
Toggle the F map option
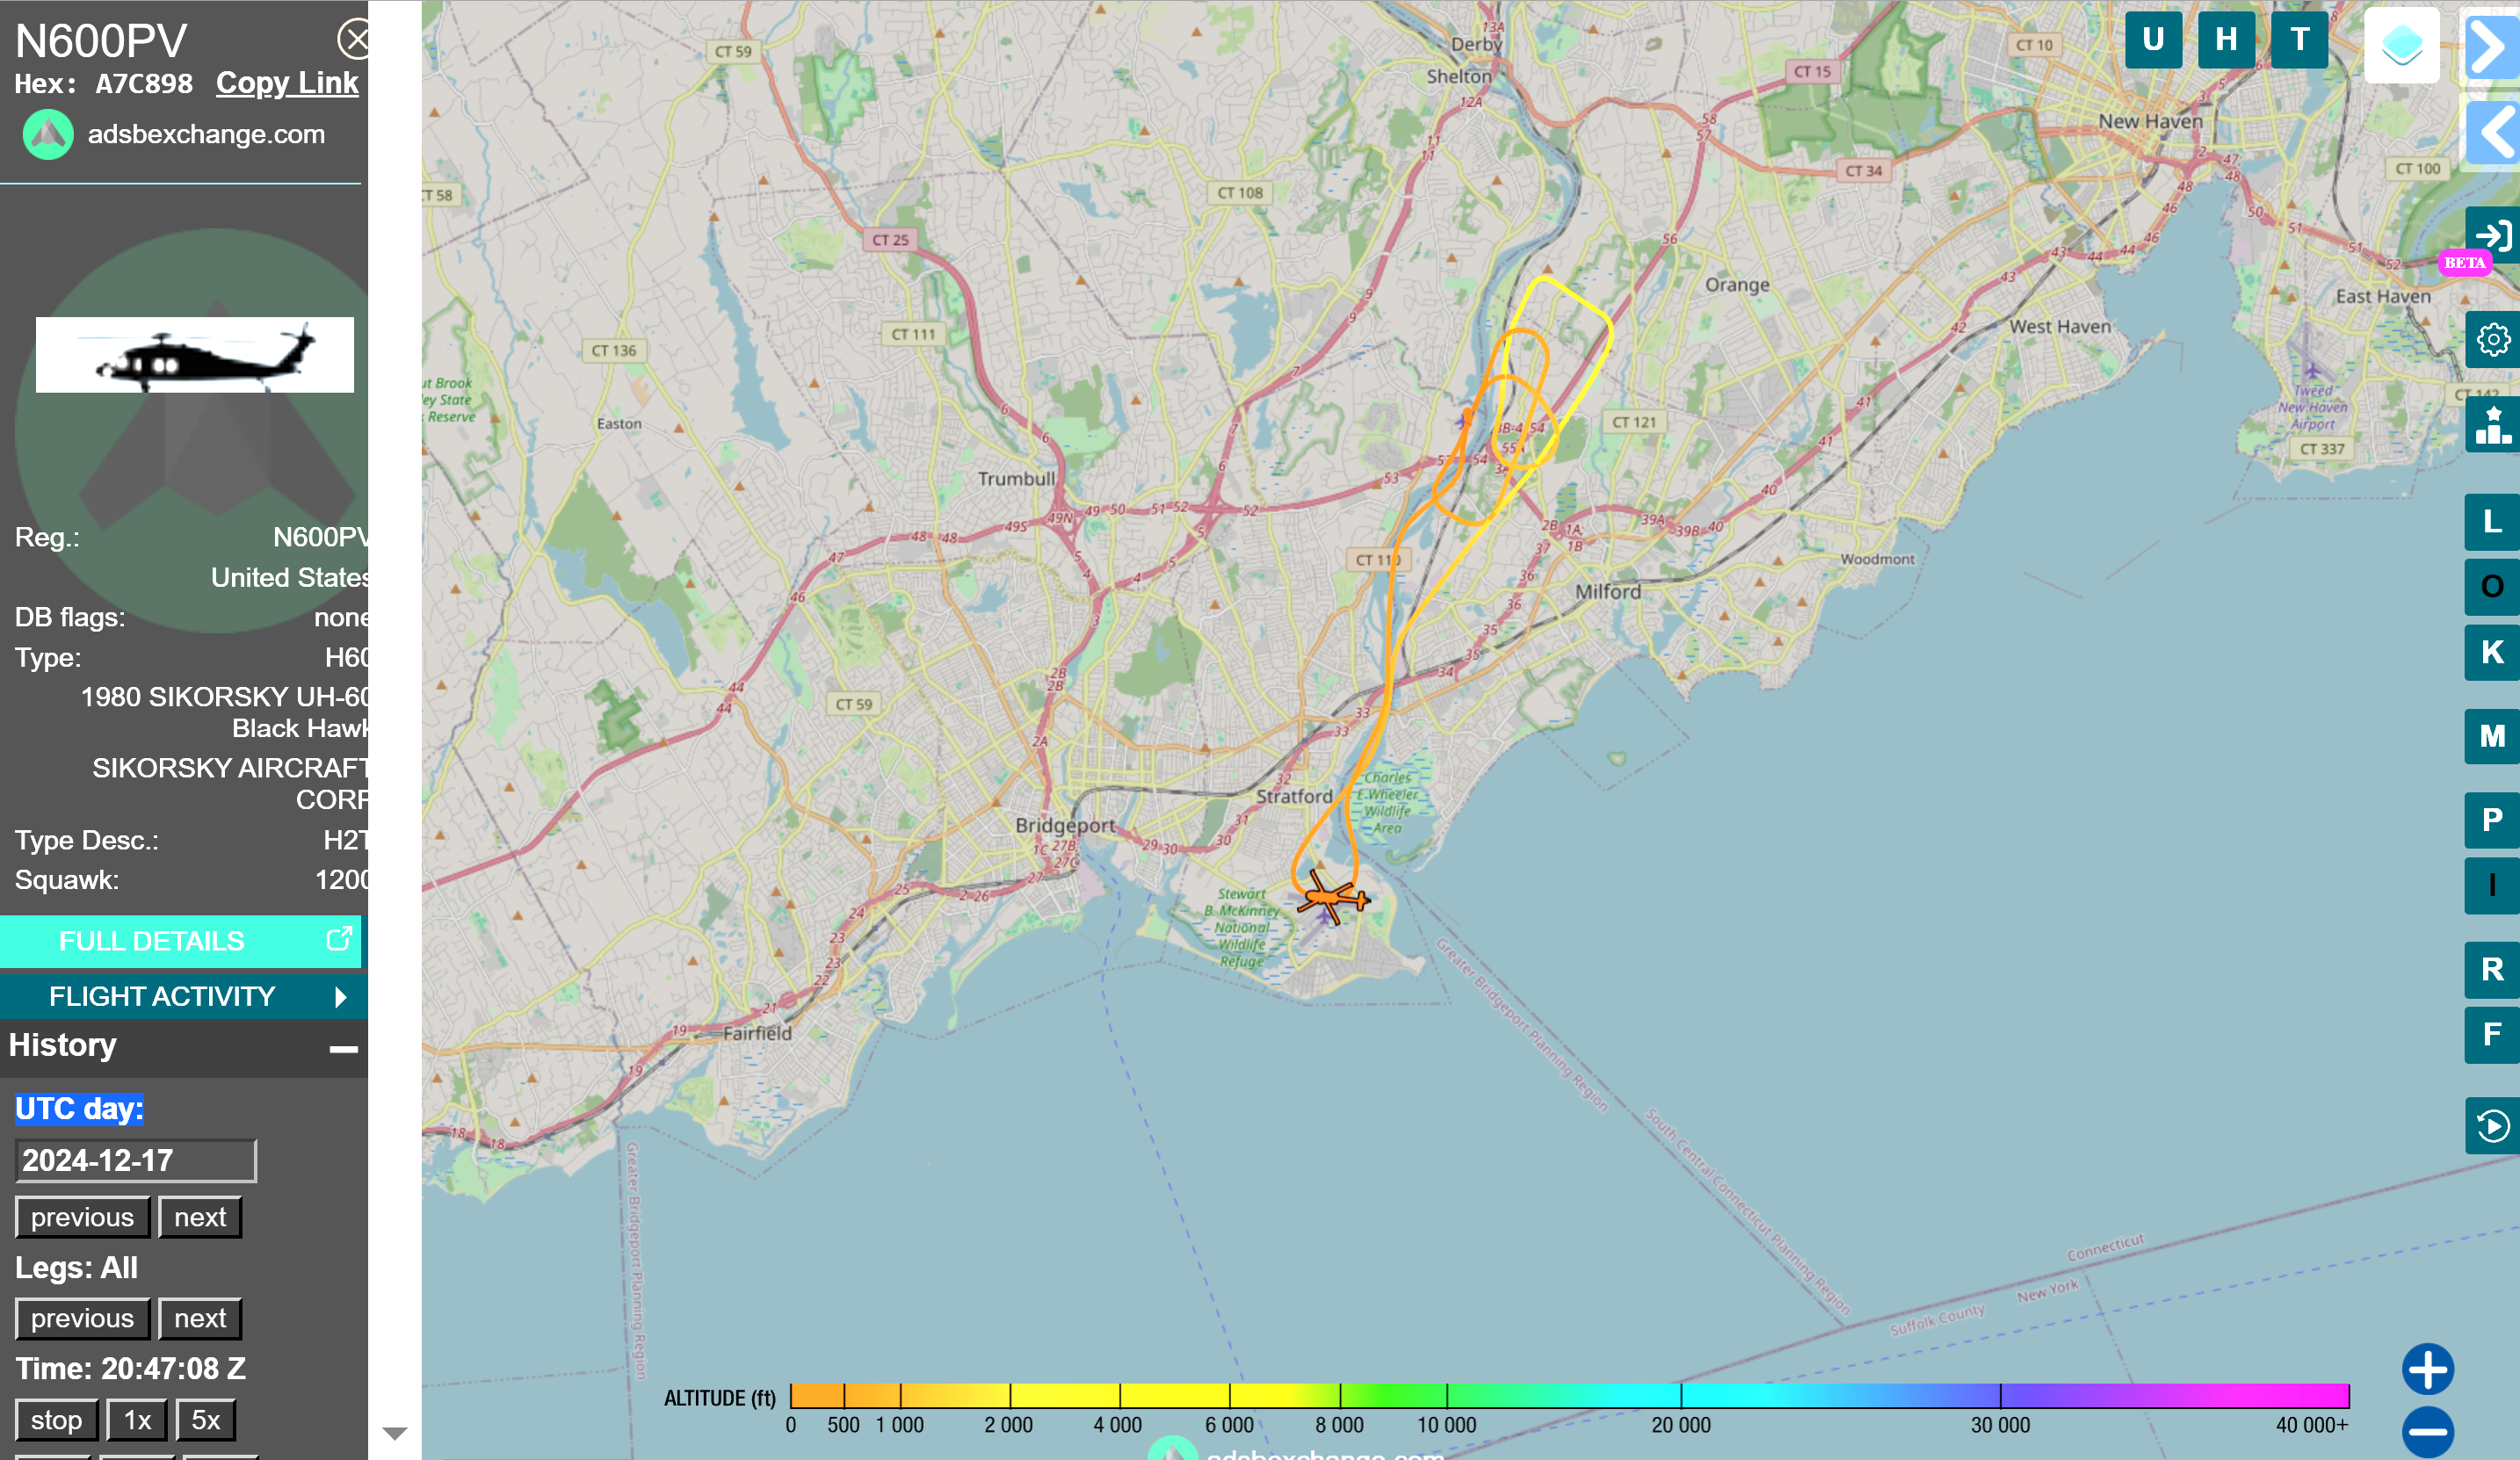tap(2492, 1035)
